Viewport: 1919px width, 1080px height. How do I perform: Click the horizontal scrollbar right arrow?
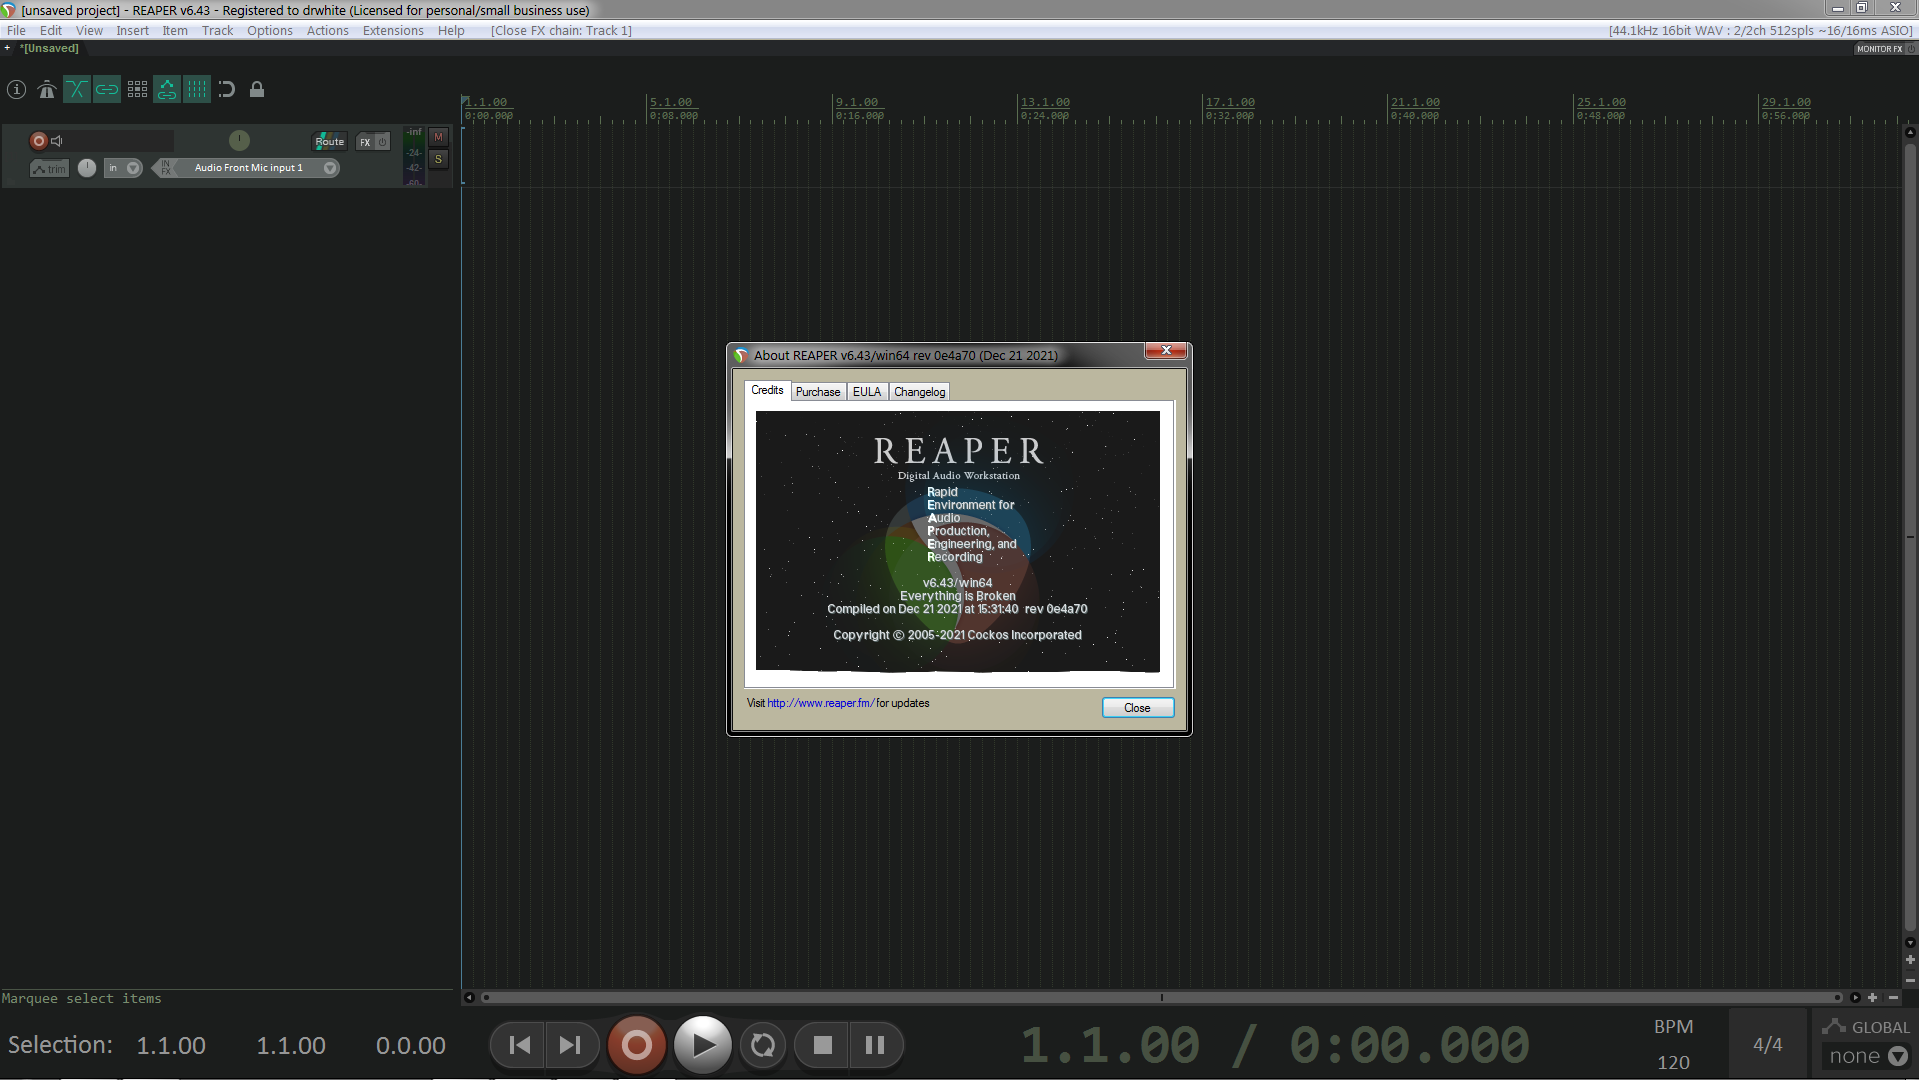click(1855, 998)
